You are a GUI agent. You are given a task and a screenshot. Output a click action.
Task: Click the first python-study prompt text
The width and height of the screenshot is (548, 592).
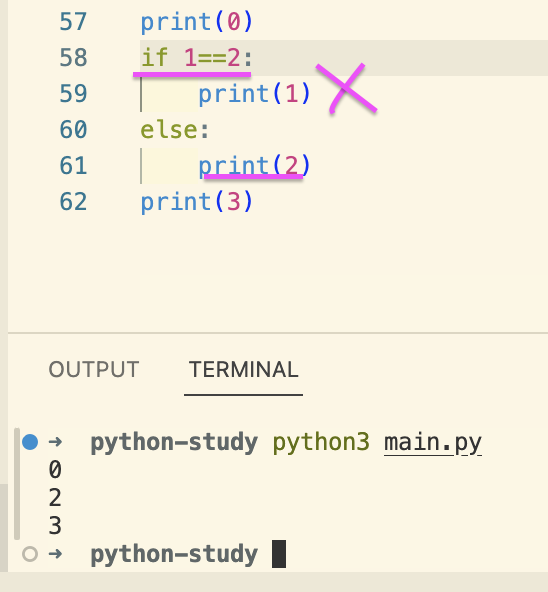(x=174, y=442)
